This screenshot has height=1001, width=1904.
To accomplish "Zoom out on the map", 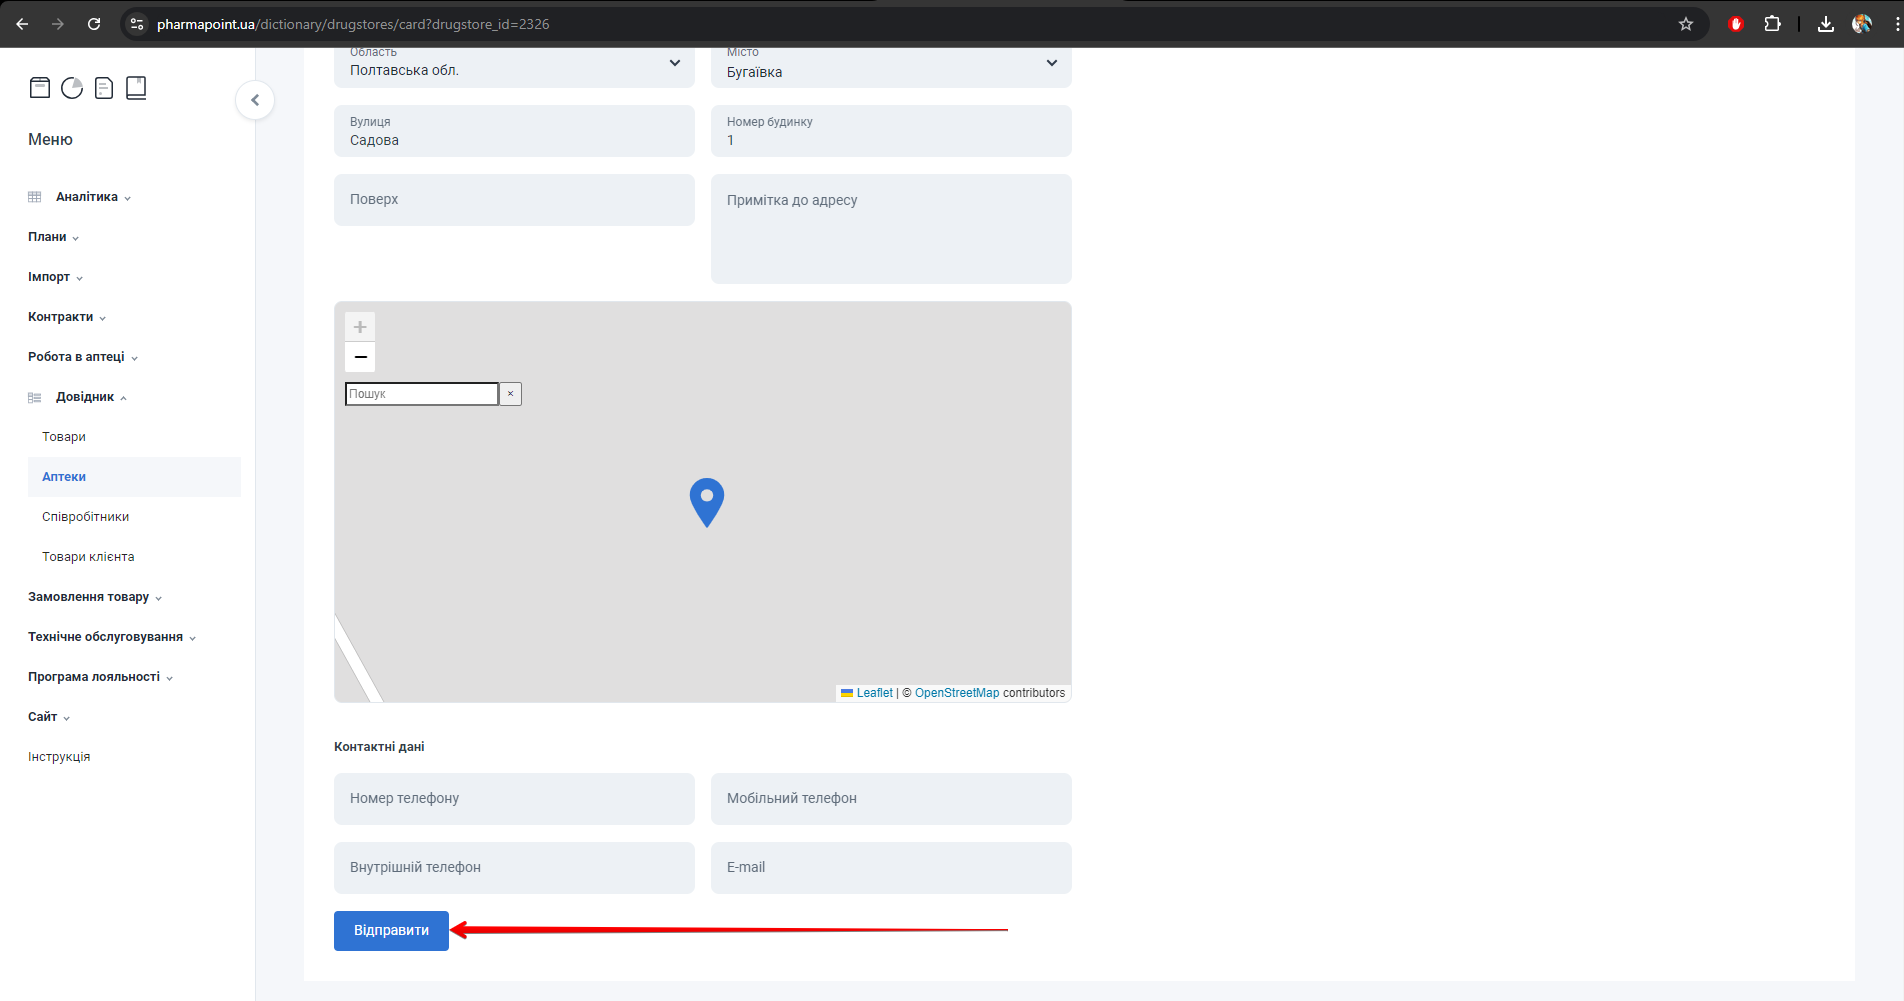I will (x=360, y=357).
